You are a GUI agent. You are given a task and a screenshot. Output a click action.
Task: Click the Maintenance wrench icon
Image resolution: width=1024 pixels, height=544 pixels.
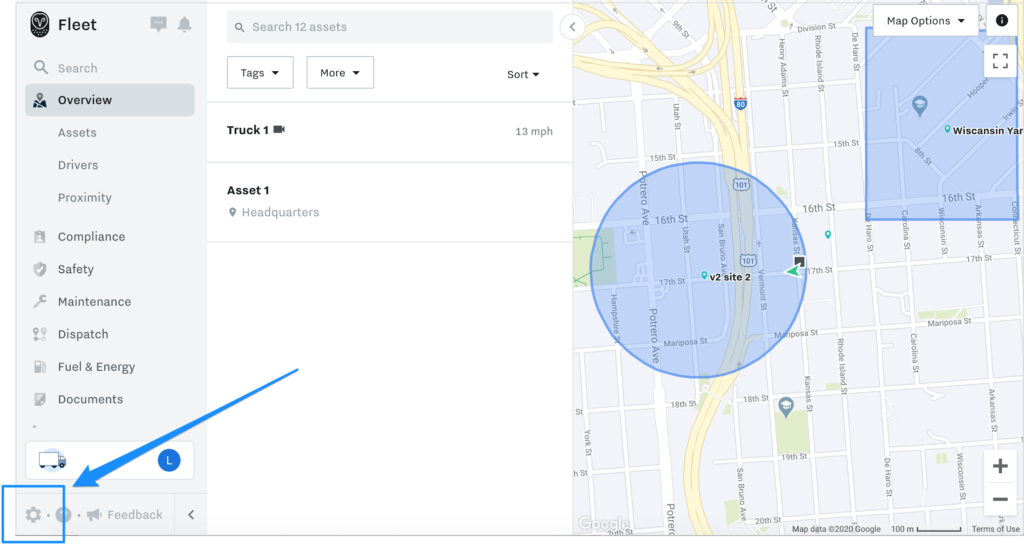[x=40, y=301]
